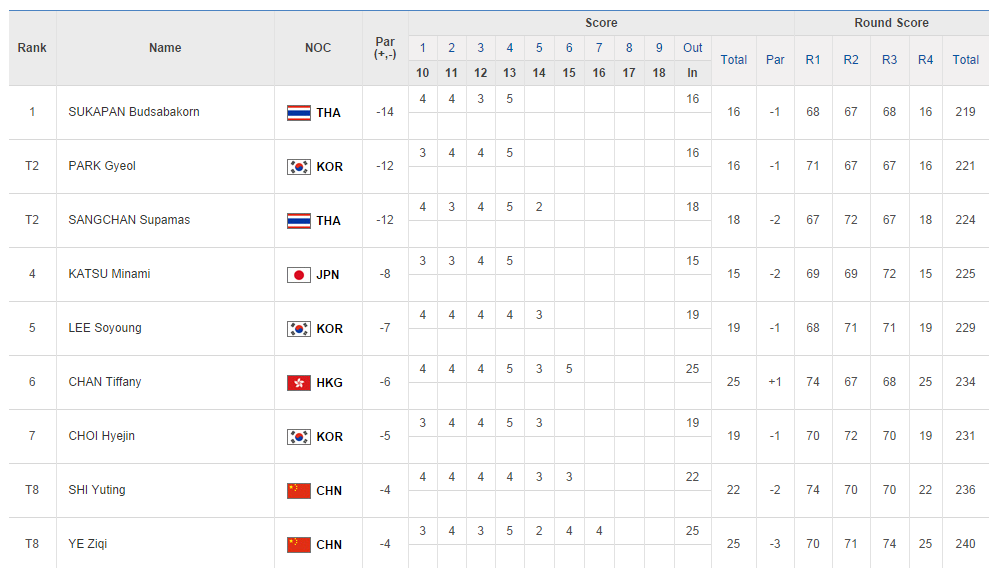The width and height of the screenshot is (1006, 568).
Task: Open CHAN Tiffany's player entry
Action: pyautogui.click(x=105, y=382)
